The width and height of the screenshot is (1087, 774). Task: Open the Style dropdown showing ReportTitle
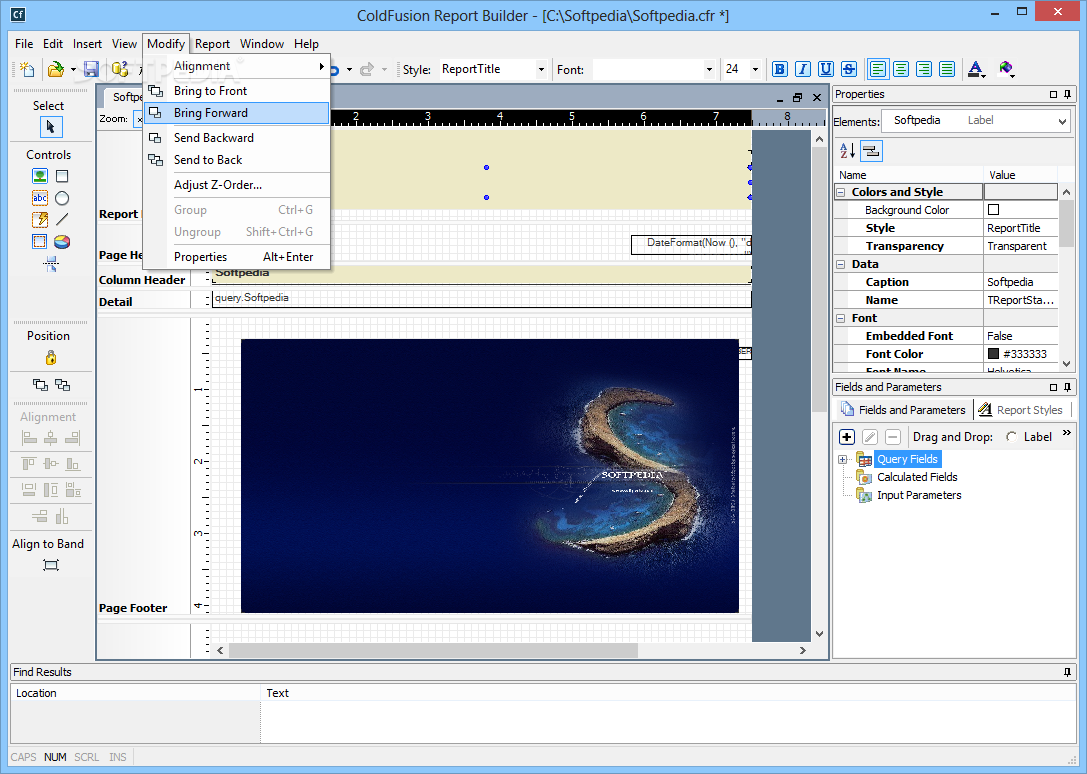pyautogui.click(x=541, y=70)
